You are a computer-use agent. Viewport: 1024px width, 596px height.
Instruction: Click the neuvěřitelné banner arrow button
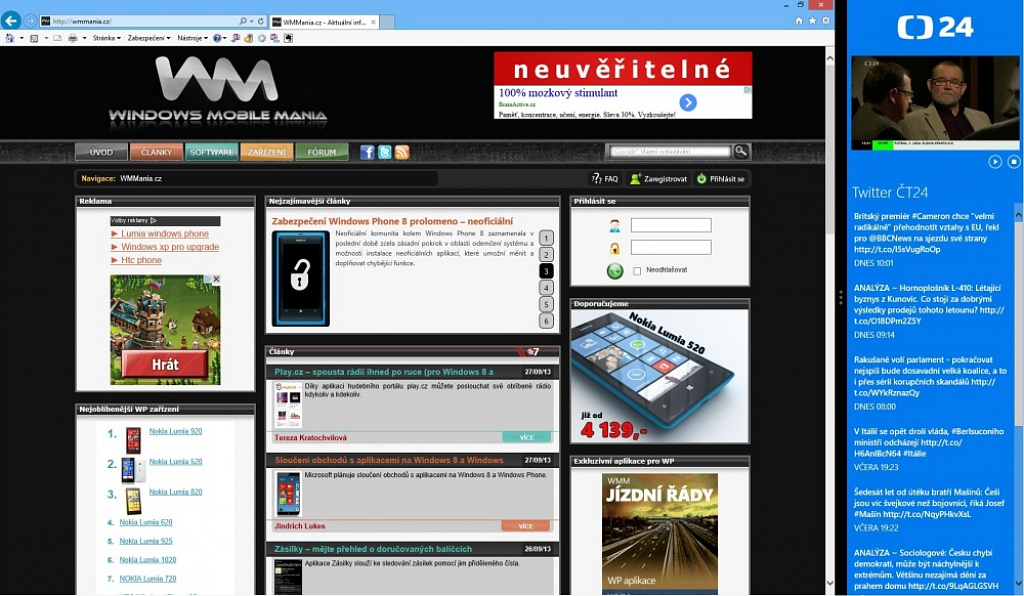point(688,102)
